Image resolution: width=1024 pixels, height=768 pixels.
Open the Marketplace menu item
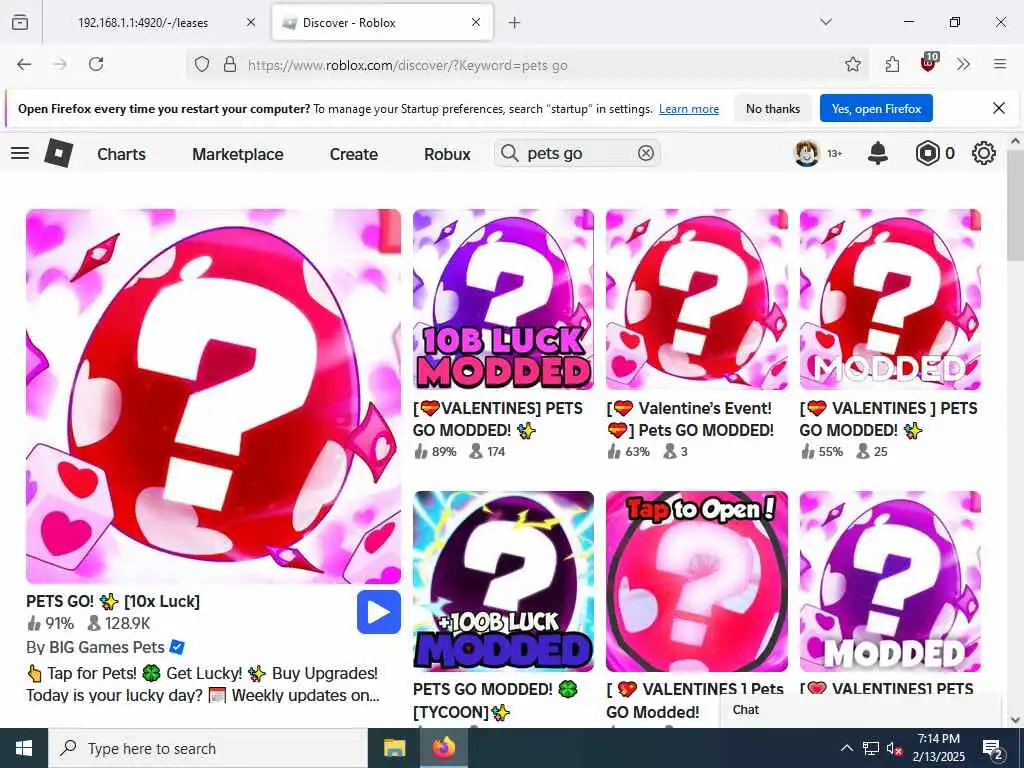tap(238, 154)
